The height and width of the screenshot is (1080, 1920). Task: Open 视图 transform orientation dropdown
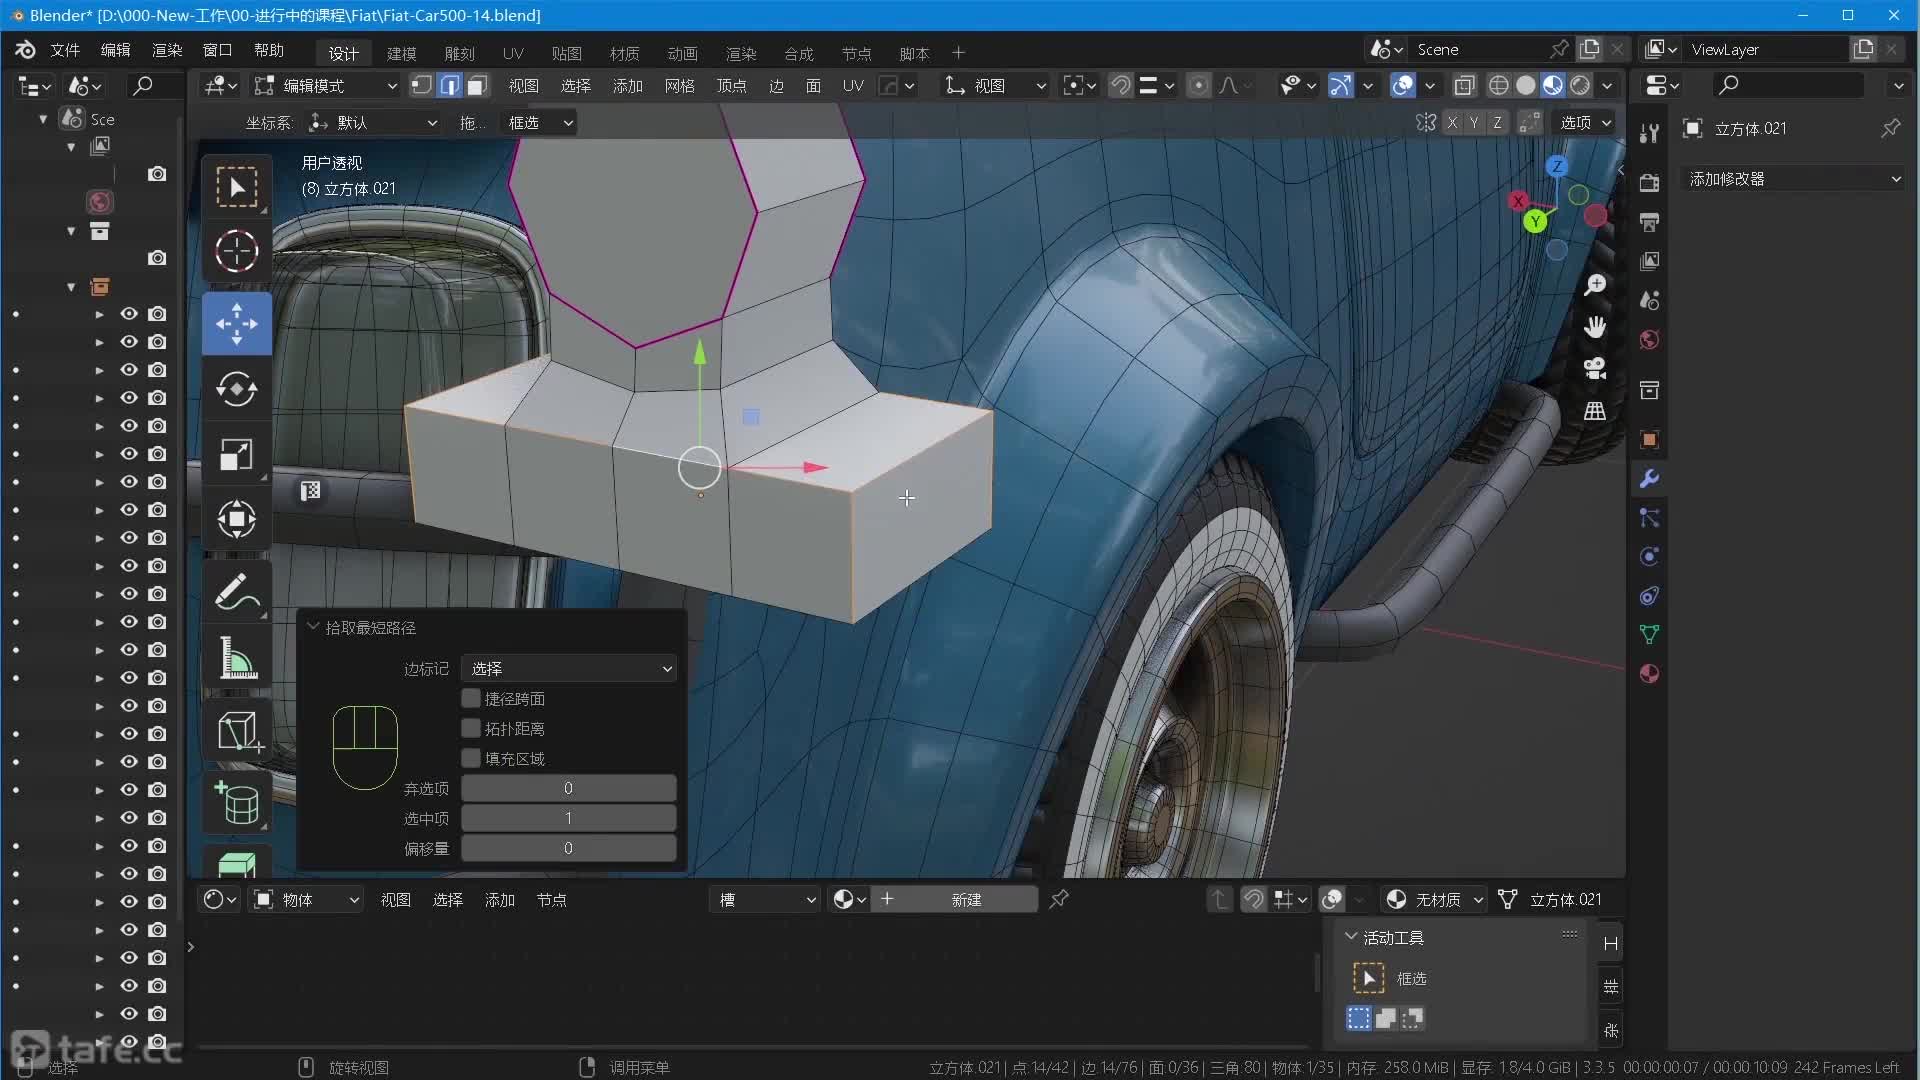(995, 86)
